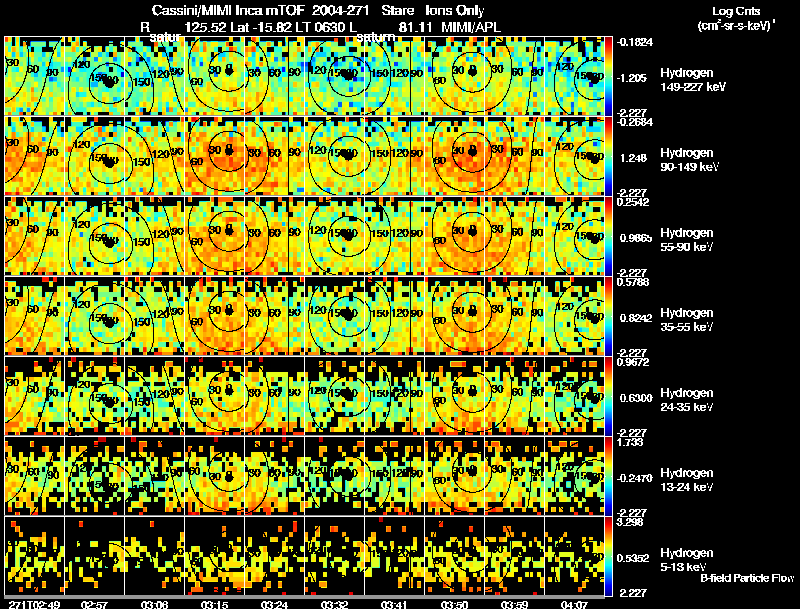800x609 pixels.
Task: Click the '-0.2684' color scale value
Action: tap(635, 122)
